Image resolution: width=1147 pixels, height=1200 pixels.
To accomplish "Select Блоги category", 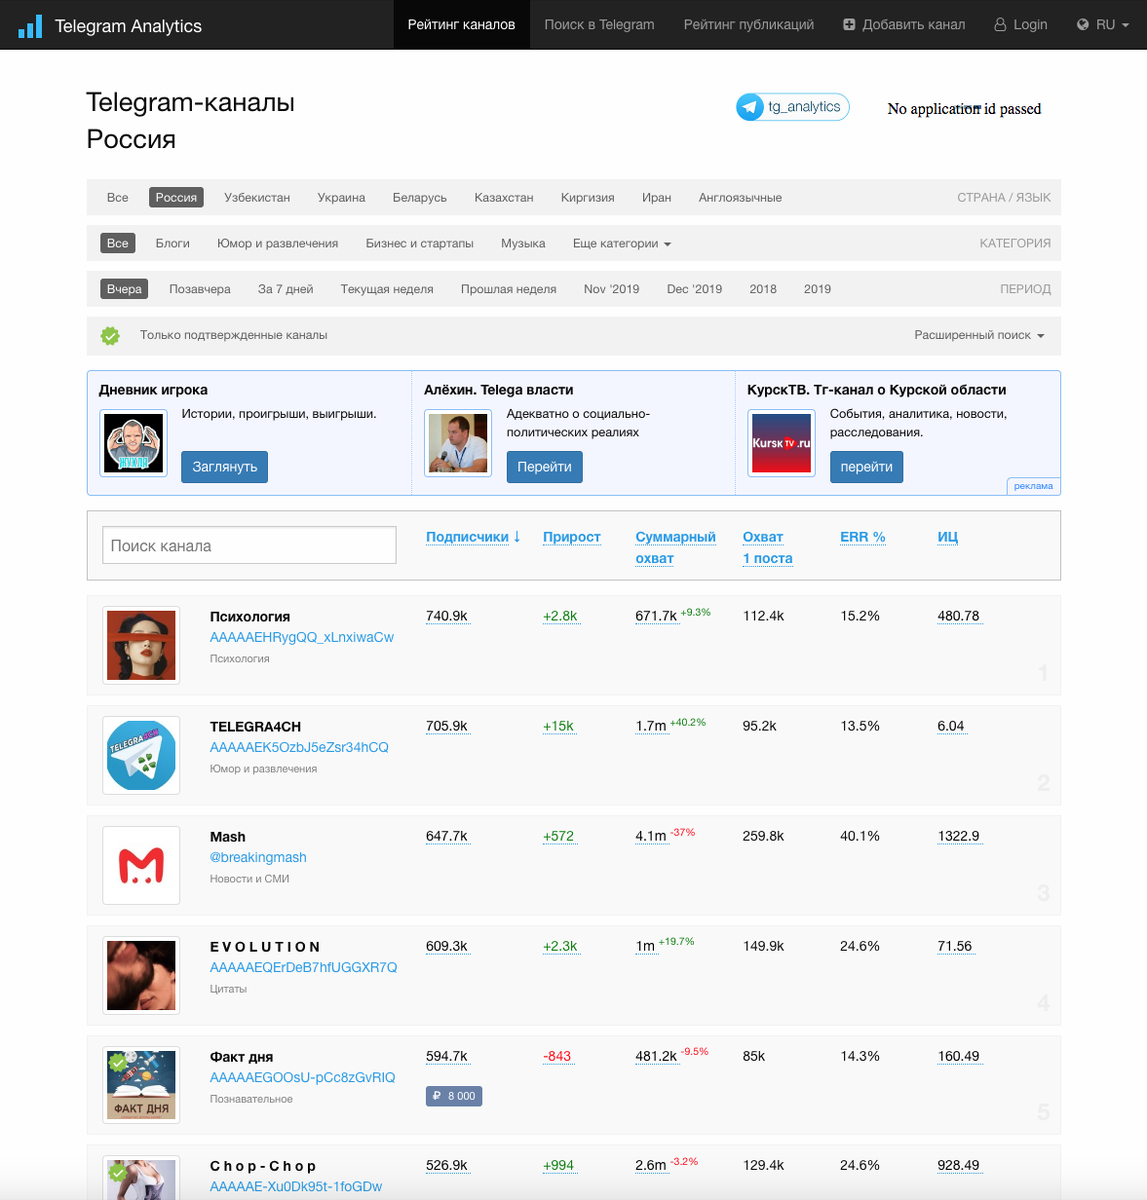I will click(173, 243).
